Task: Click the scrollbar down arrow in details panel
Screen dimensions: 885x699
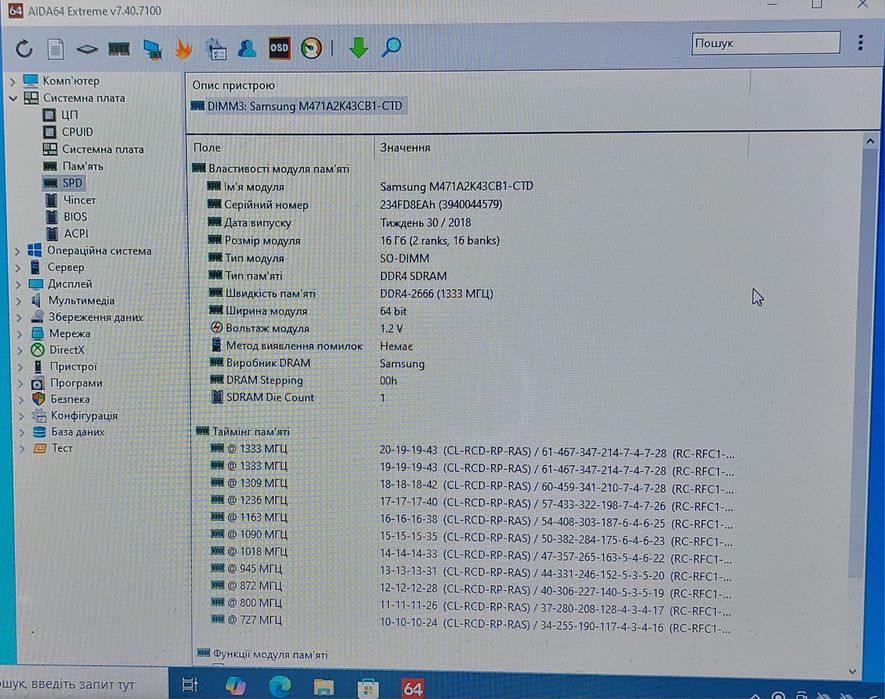Action: coord(853,671)
